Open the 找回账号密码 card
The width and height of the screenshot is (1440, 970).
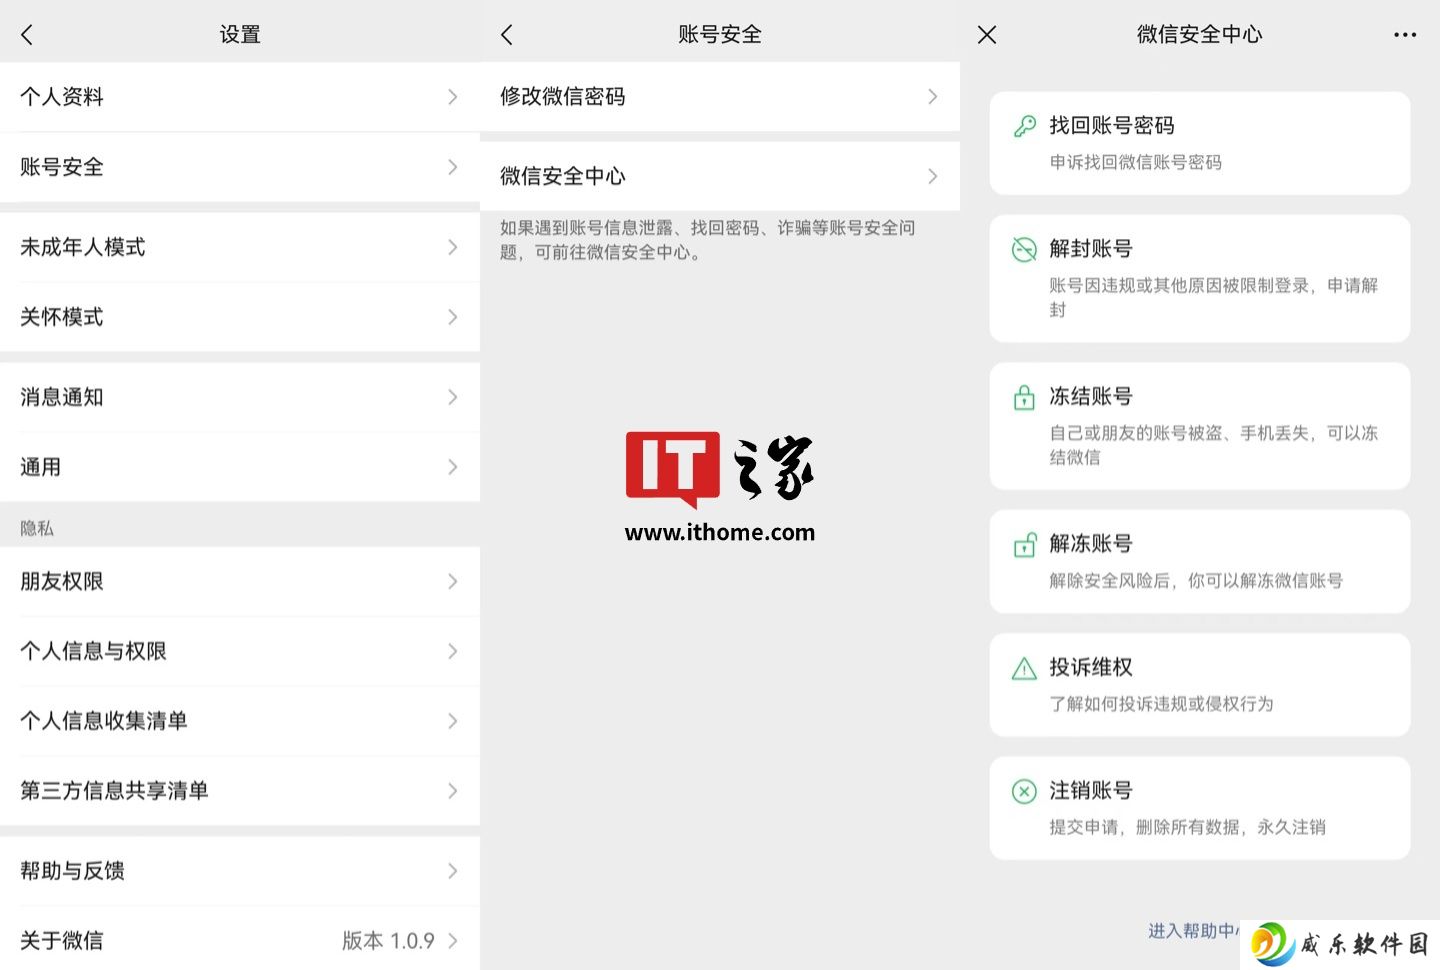coord(1200,143)
